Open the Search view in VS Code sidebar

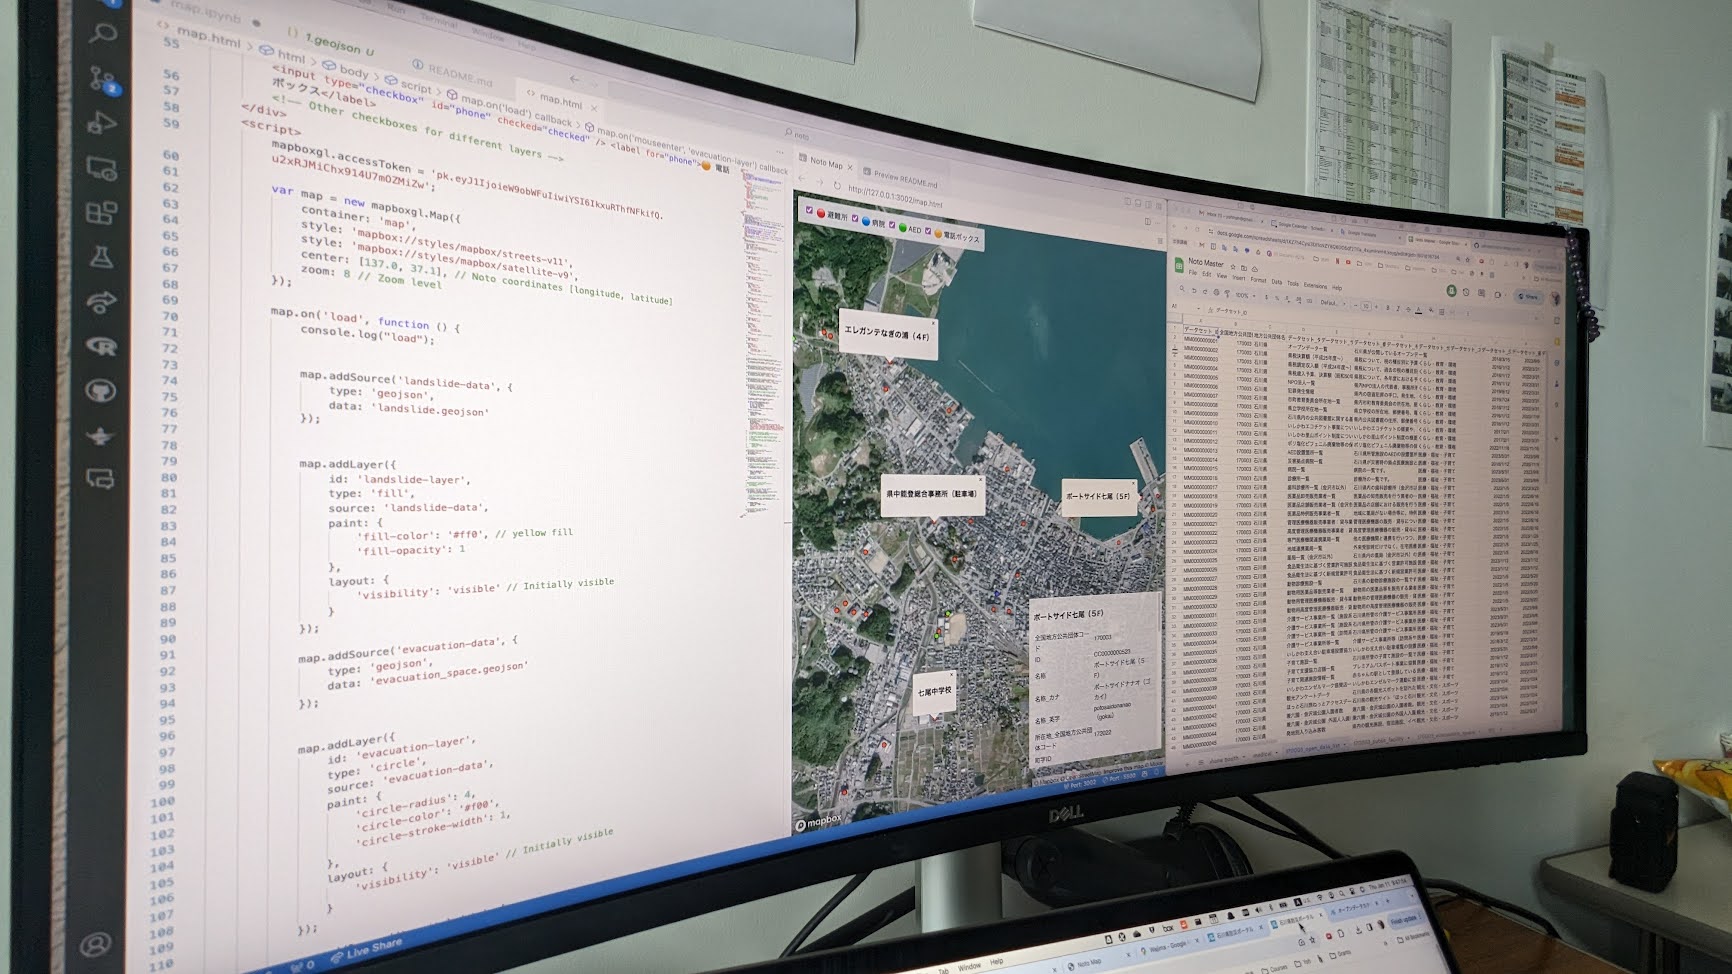point(103,33)
